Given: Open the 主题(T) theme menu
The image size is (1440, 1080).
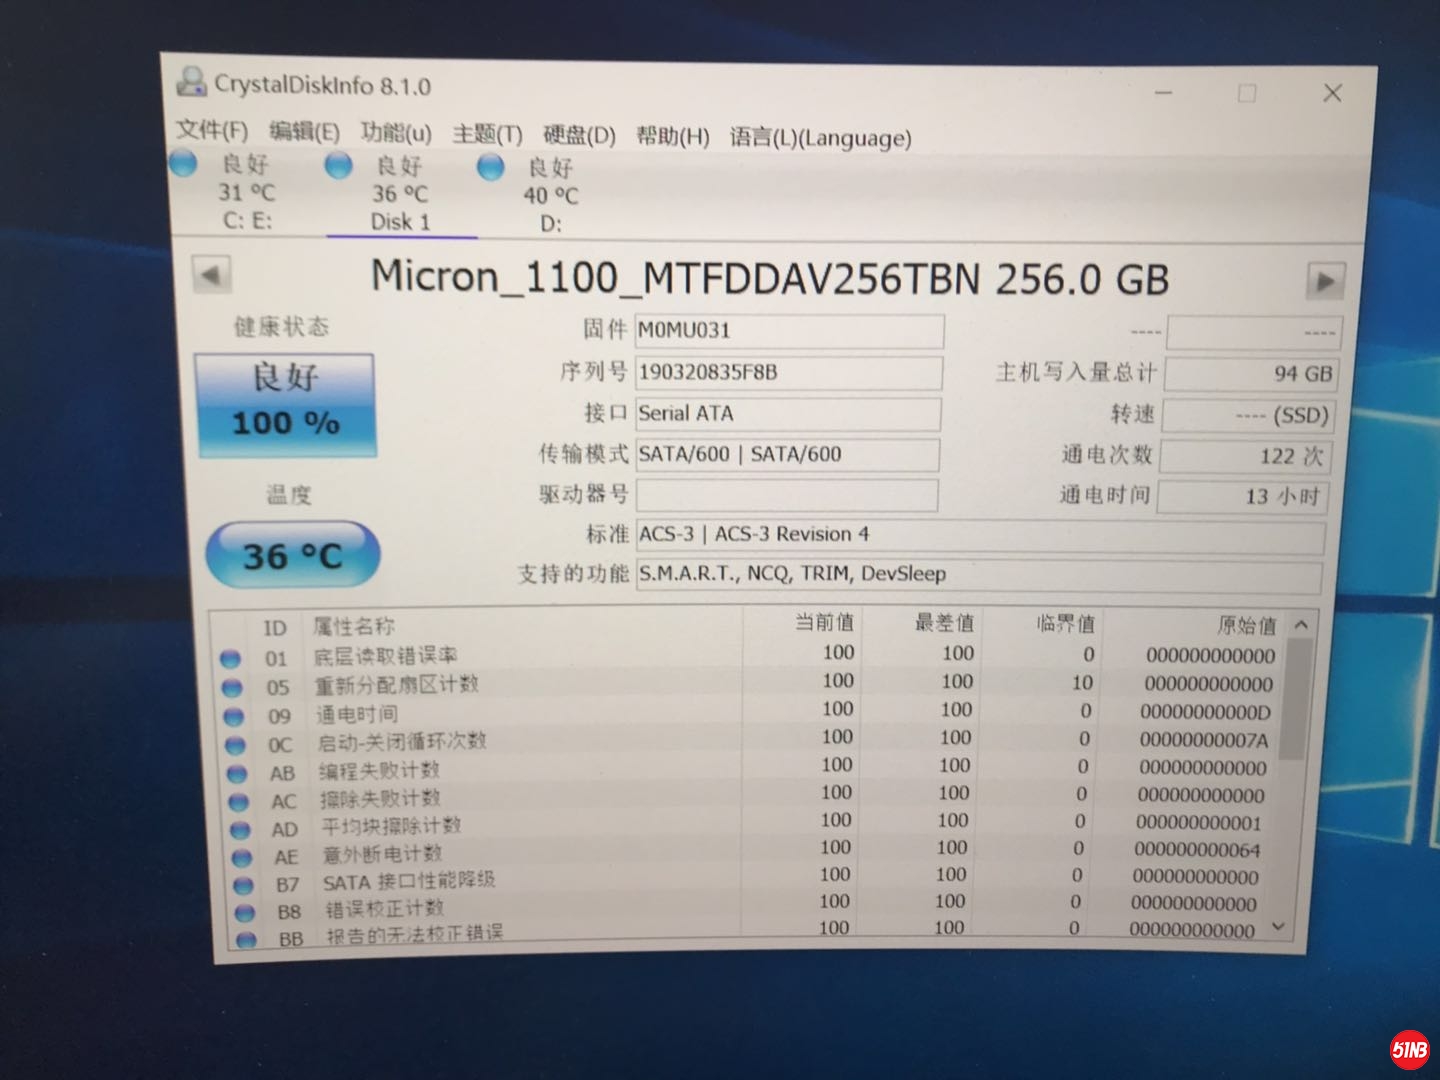Looking at the screenshot, I should [487, 134].
